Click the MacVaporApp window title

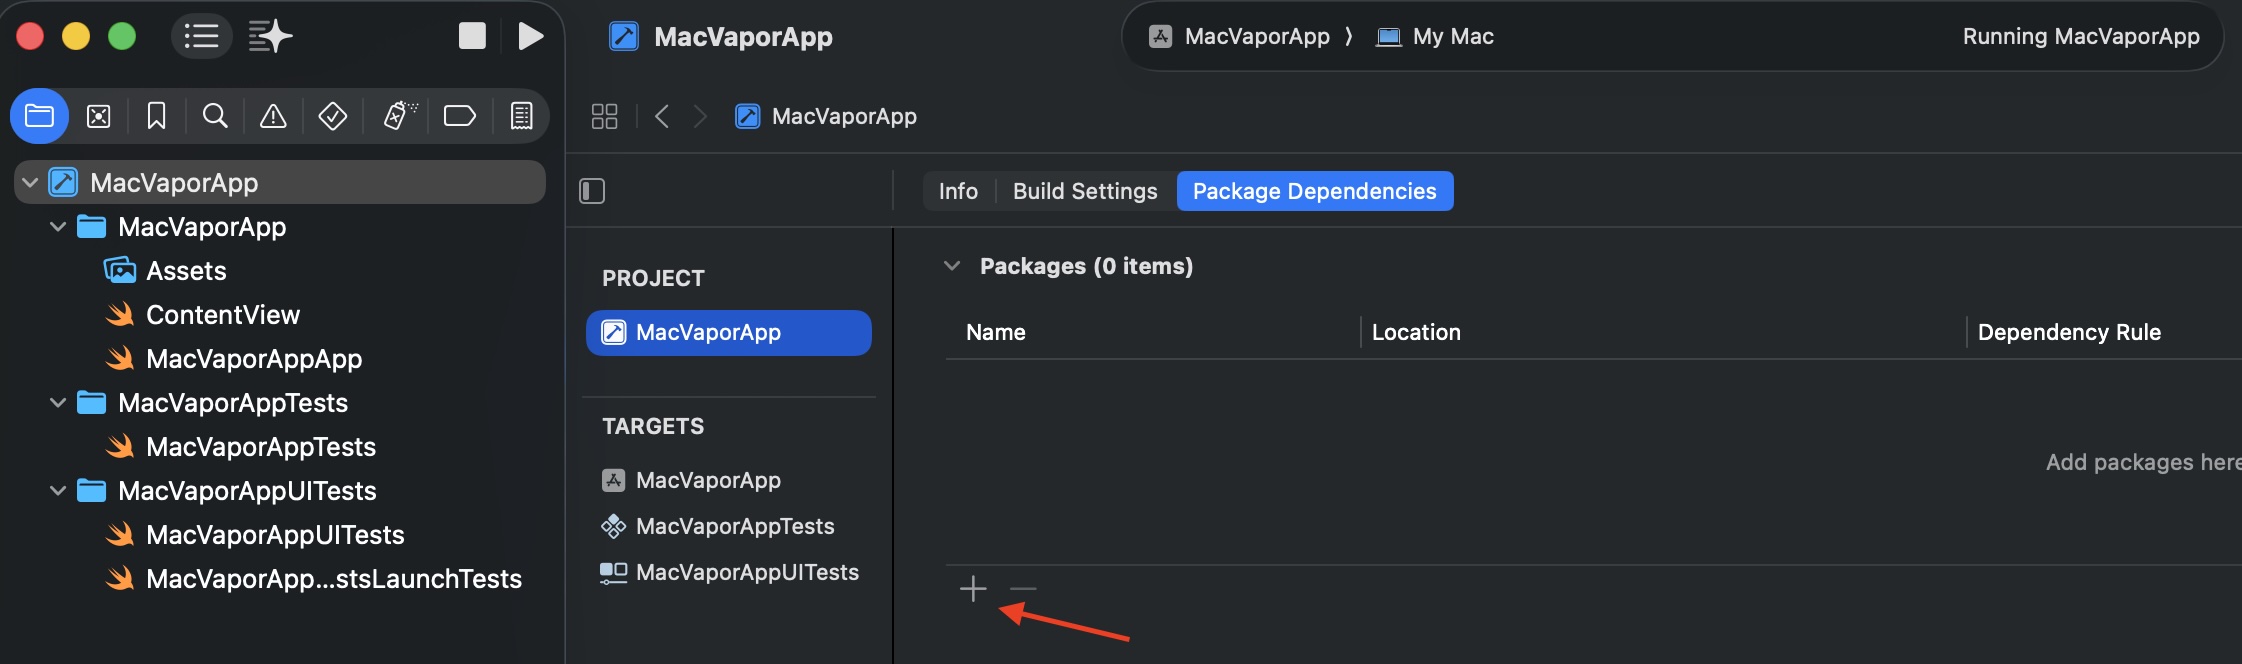743,37
